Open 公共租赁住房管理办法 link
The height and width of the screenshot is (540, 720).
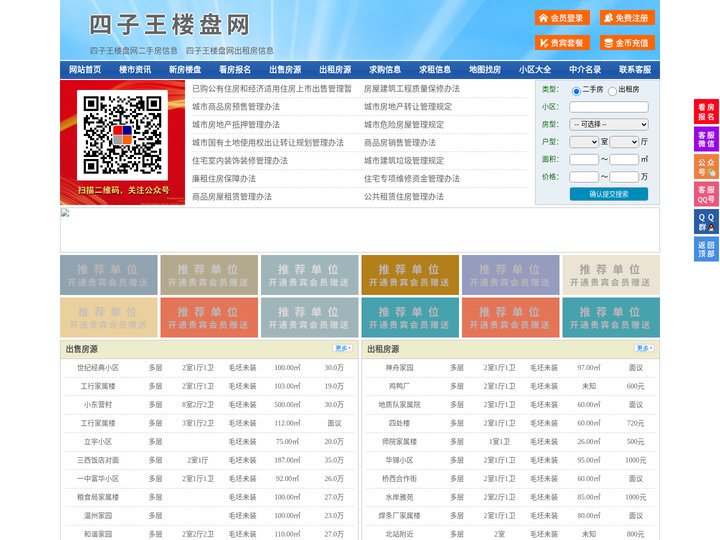coord(404,197)
